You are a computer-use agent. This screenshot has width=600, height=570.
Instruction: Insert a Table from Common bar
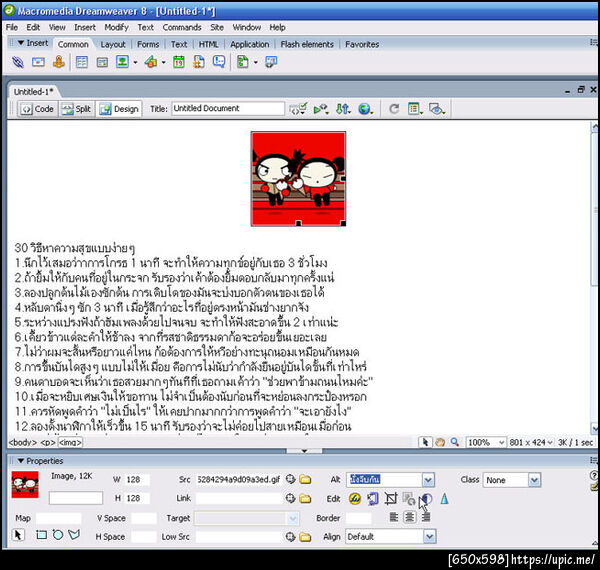click(82, 62)
